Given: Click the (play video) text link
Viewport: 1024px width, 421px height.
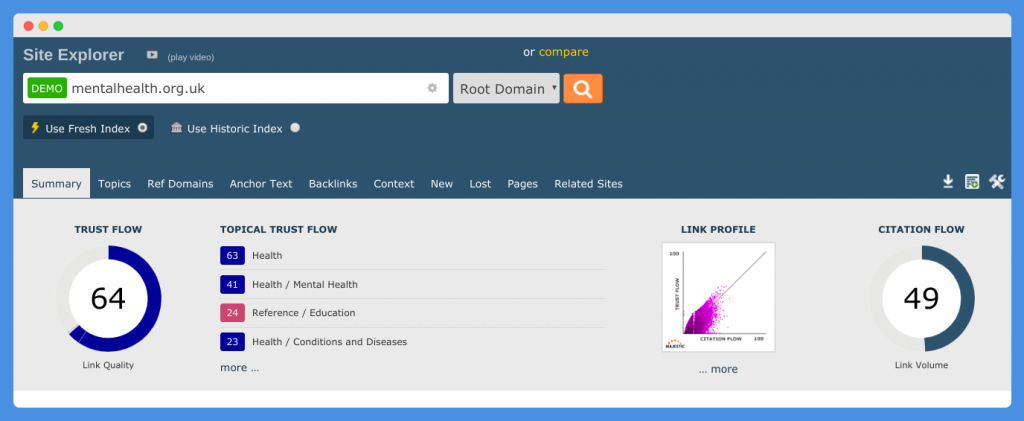Looking at the screenshot, I should pos(191,57).
